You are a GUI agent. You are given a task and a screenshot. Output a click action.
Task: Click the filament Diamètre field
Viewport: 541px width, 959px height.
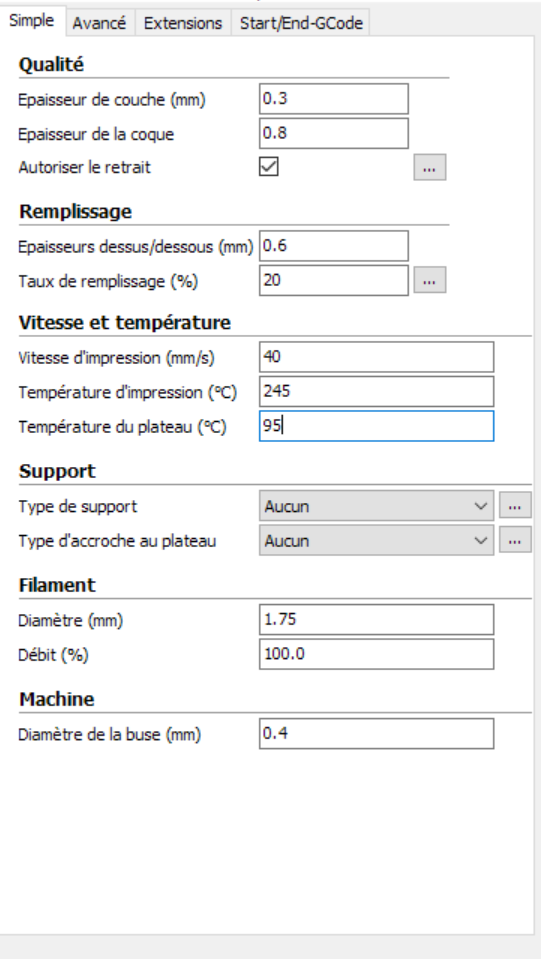pos(377,620)
